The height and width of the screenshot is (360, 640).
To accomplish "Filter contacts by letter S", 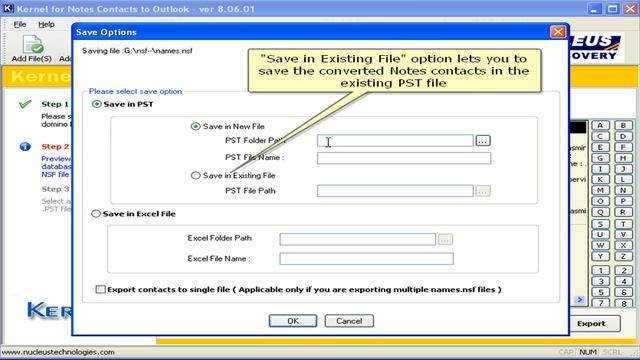I will click(x=600, y=224).
